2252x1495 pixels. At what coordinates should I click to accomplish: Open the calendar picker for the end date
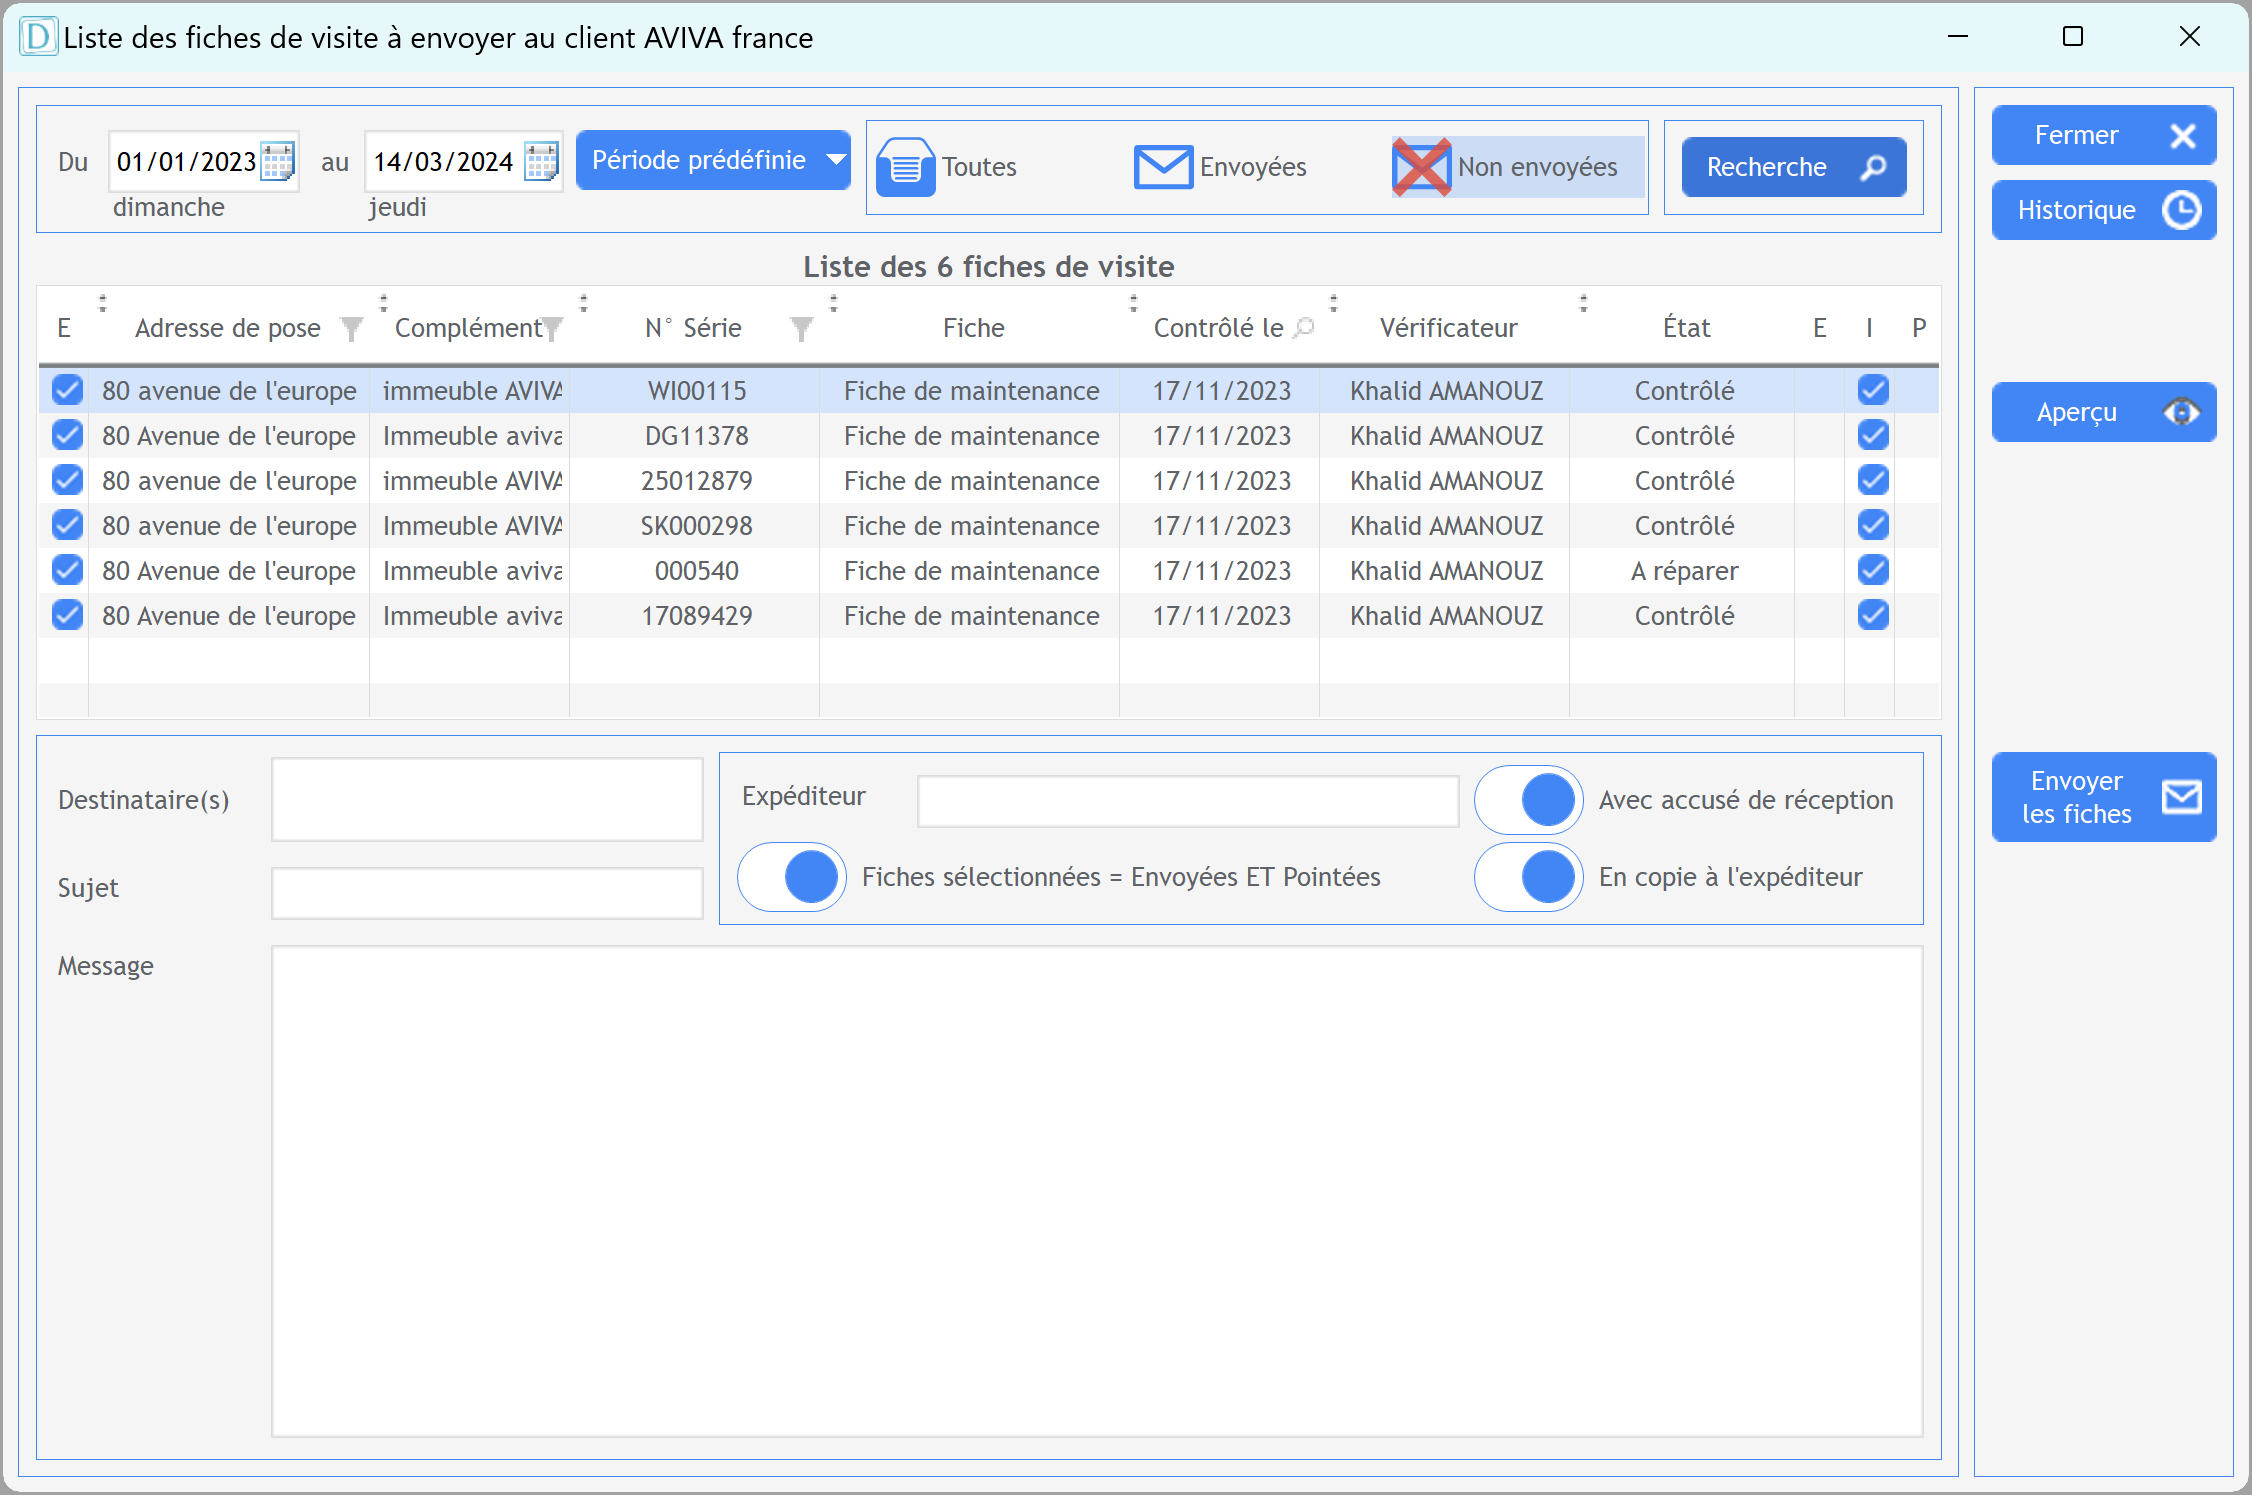click(x=541, y=161)
